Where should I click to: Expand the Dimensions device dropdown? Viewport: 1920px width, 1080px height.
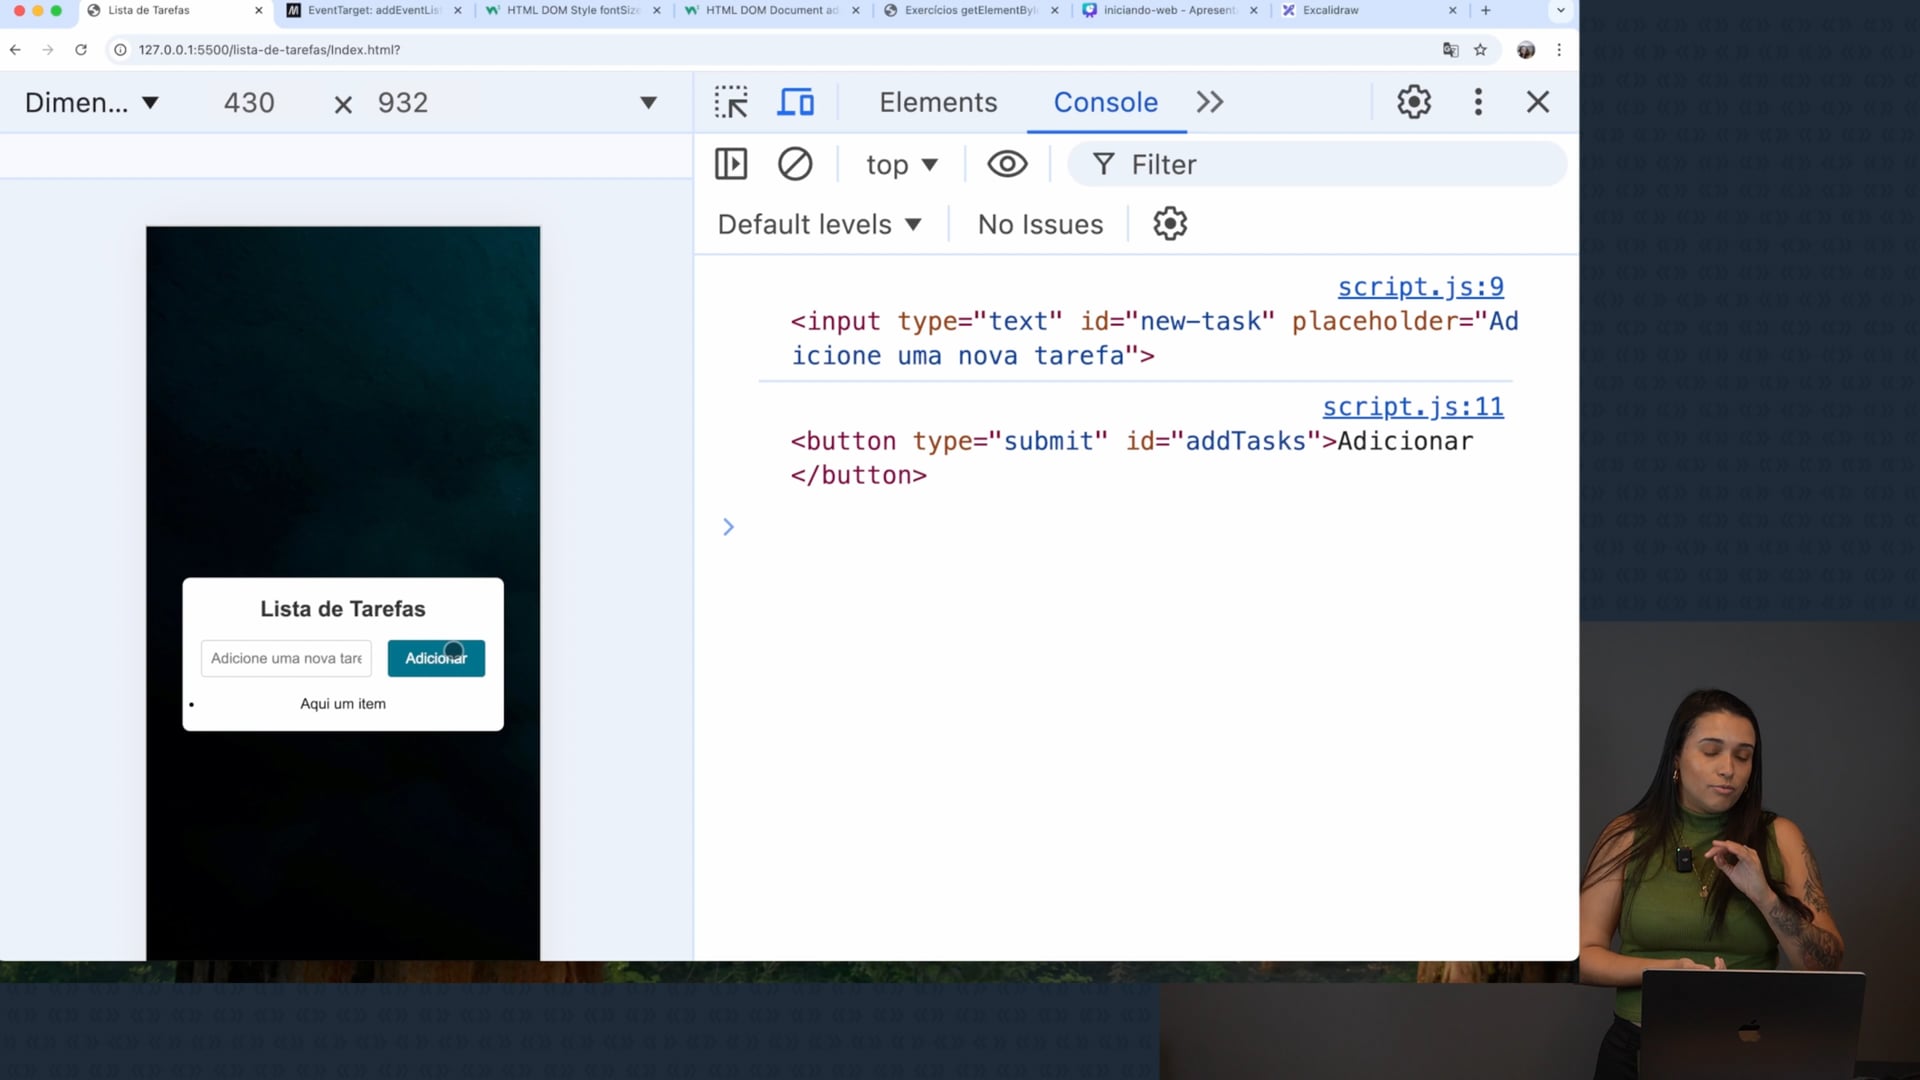[92, 103]
